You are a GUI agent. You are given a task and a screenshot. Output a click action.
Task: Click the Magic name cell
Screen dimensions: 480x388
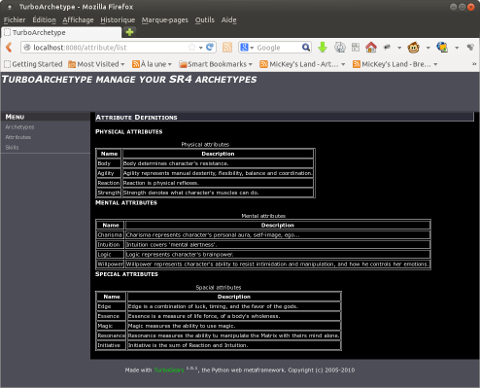(x=111, y=326)
